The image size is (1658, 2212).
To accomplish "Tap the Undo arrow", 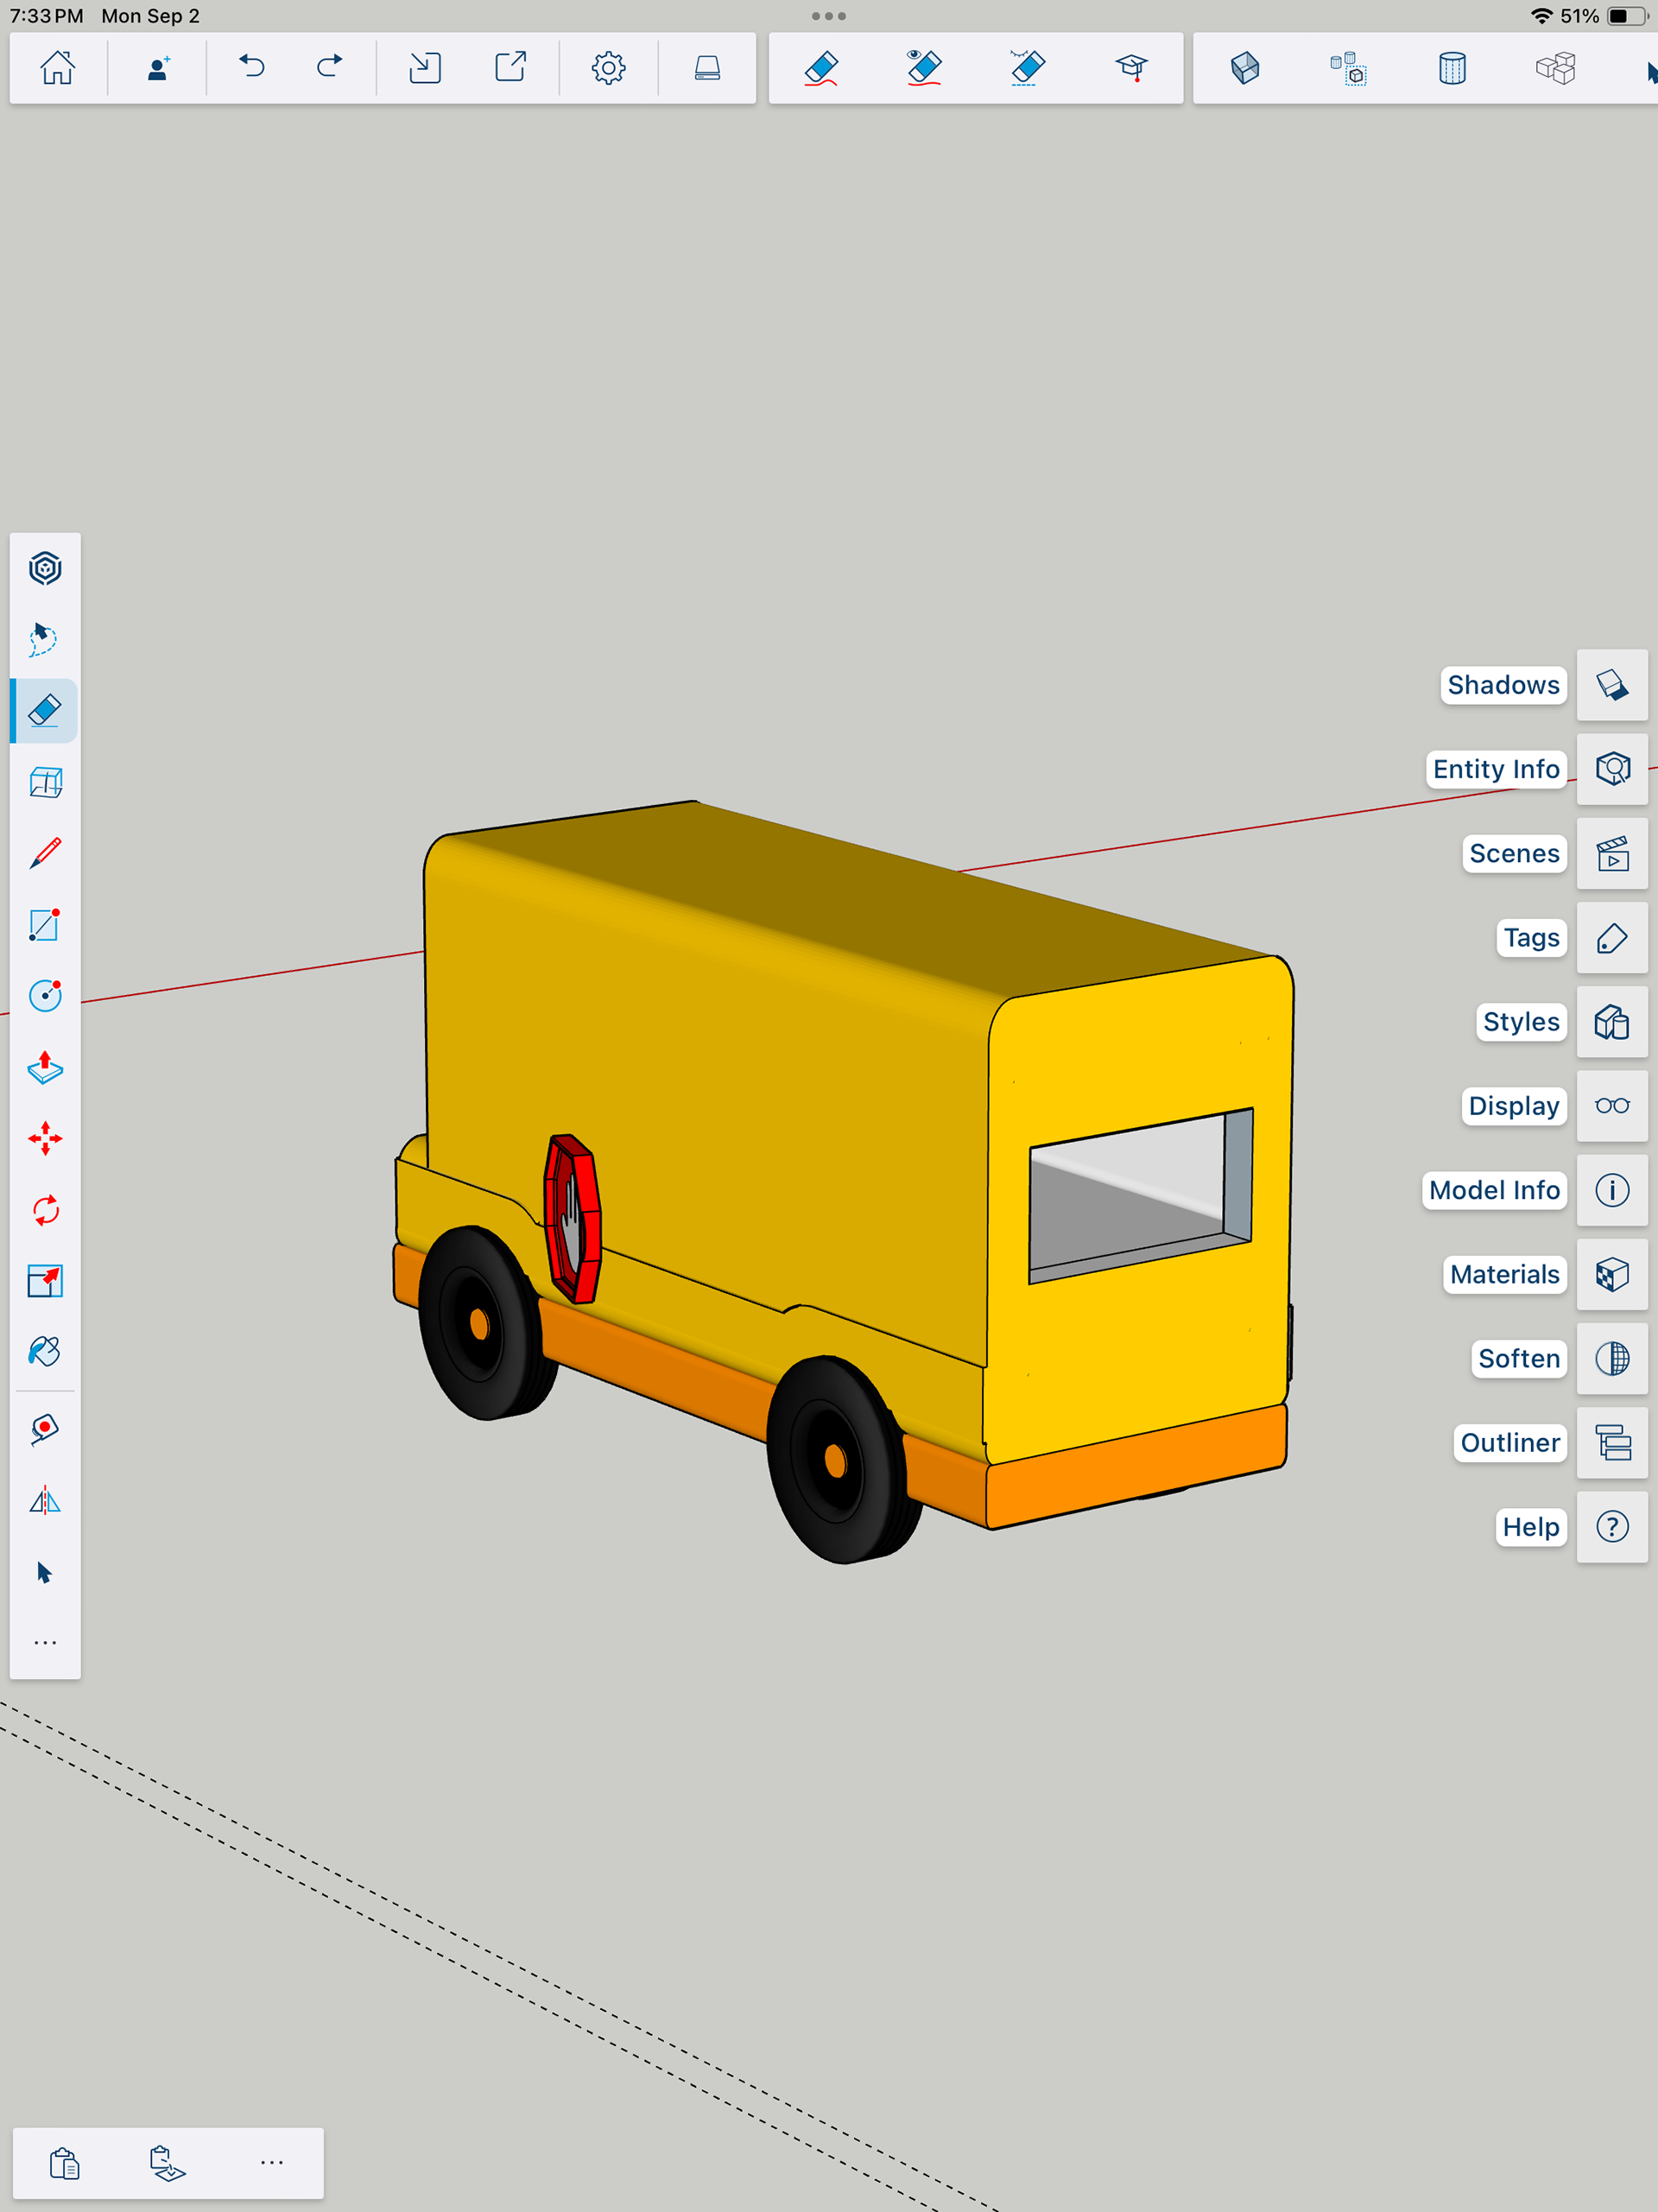I will pyautogui.click(x=252, y=67).
